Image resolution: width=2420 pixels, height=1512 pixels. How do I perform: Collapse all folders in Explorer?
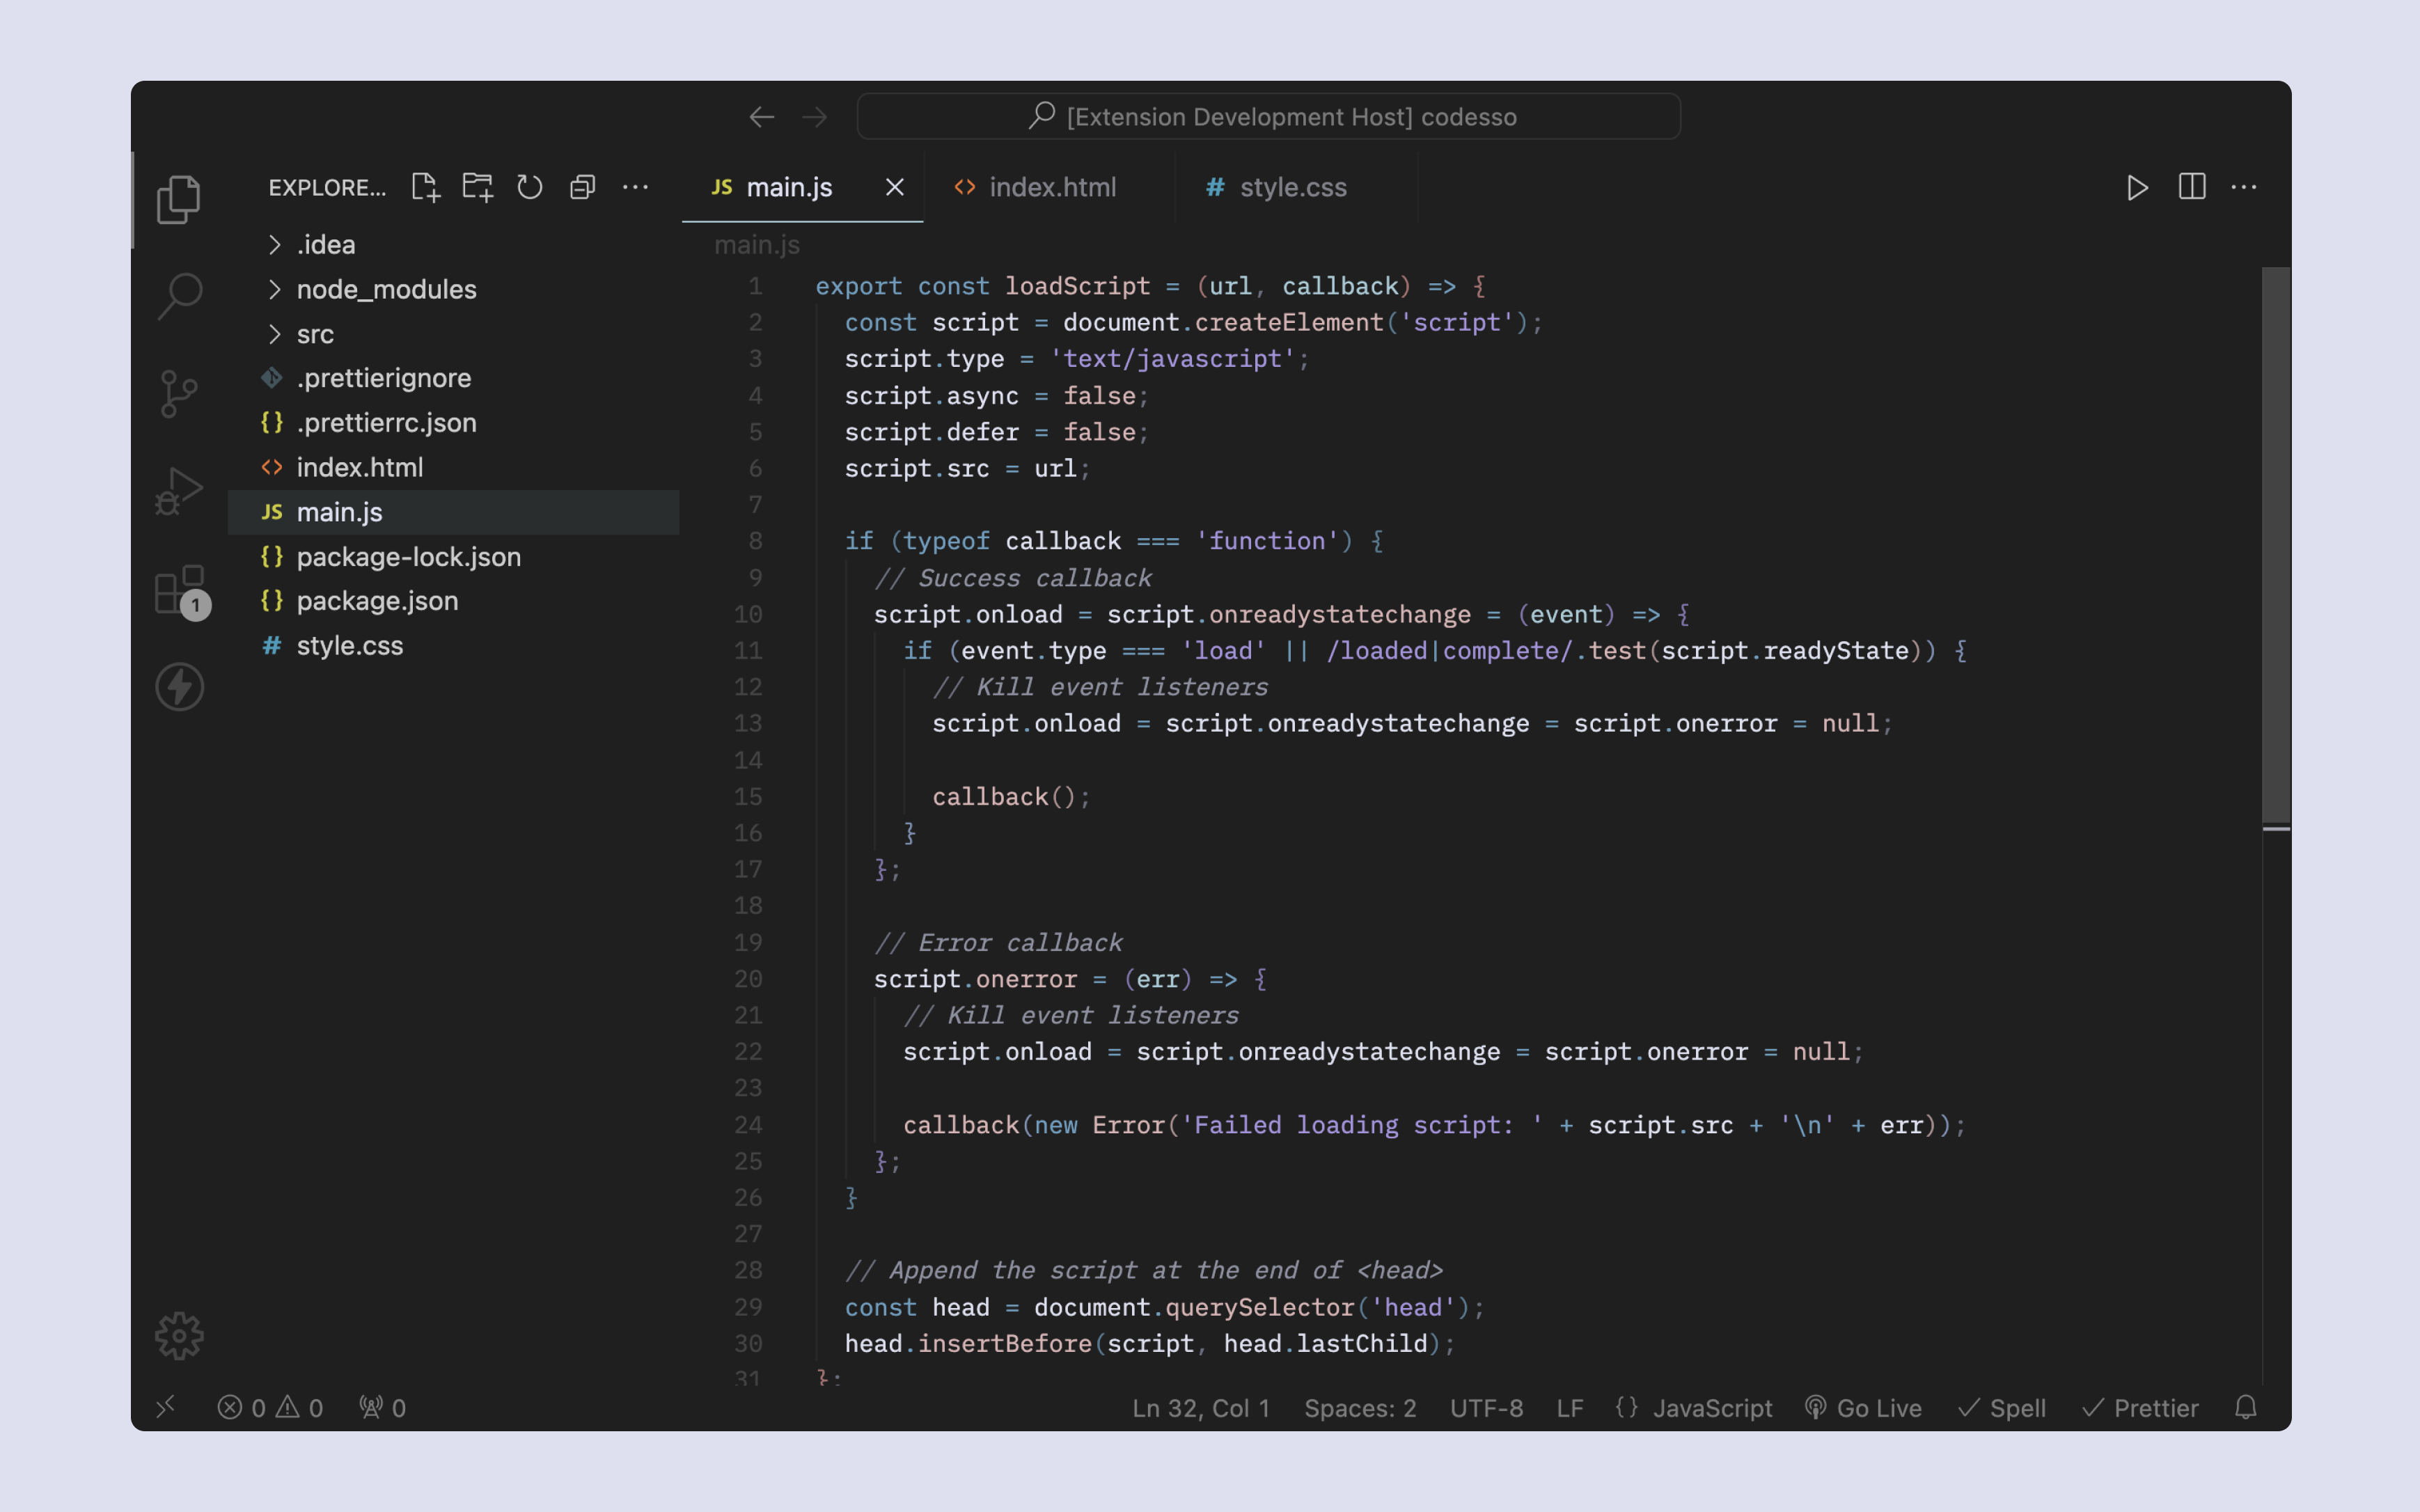click(x=582, y=187)
